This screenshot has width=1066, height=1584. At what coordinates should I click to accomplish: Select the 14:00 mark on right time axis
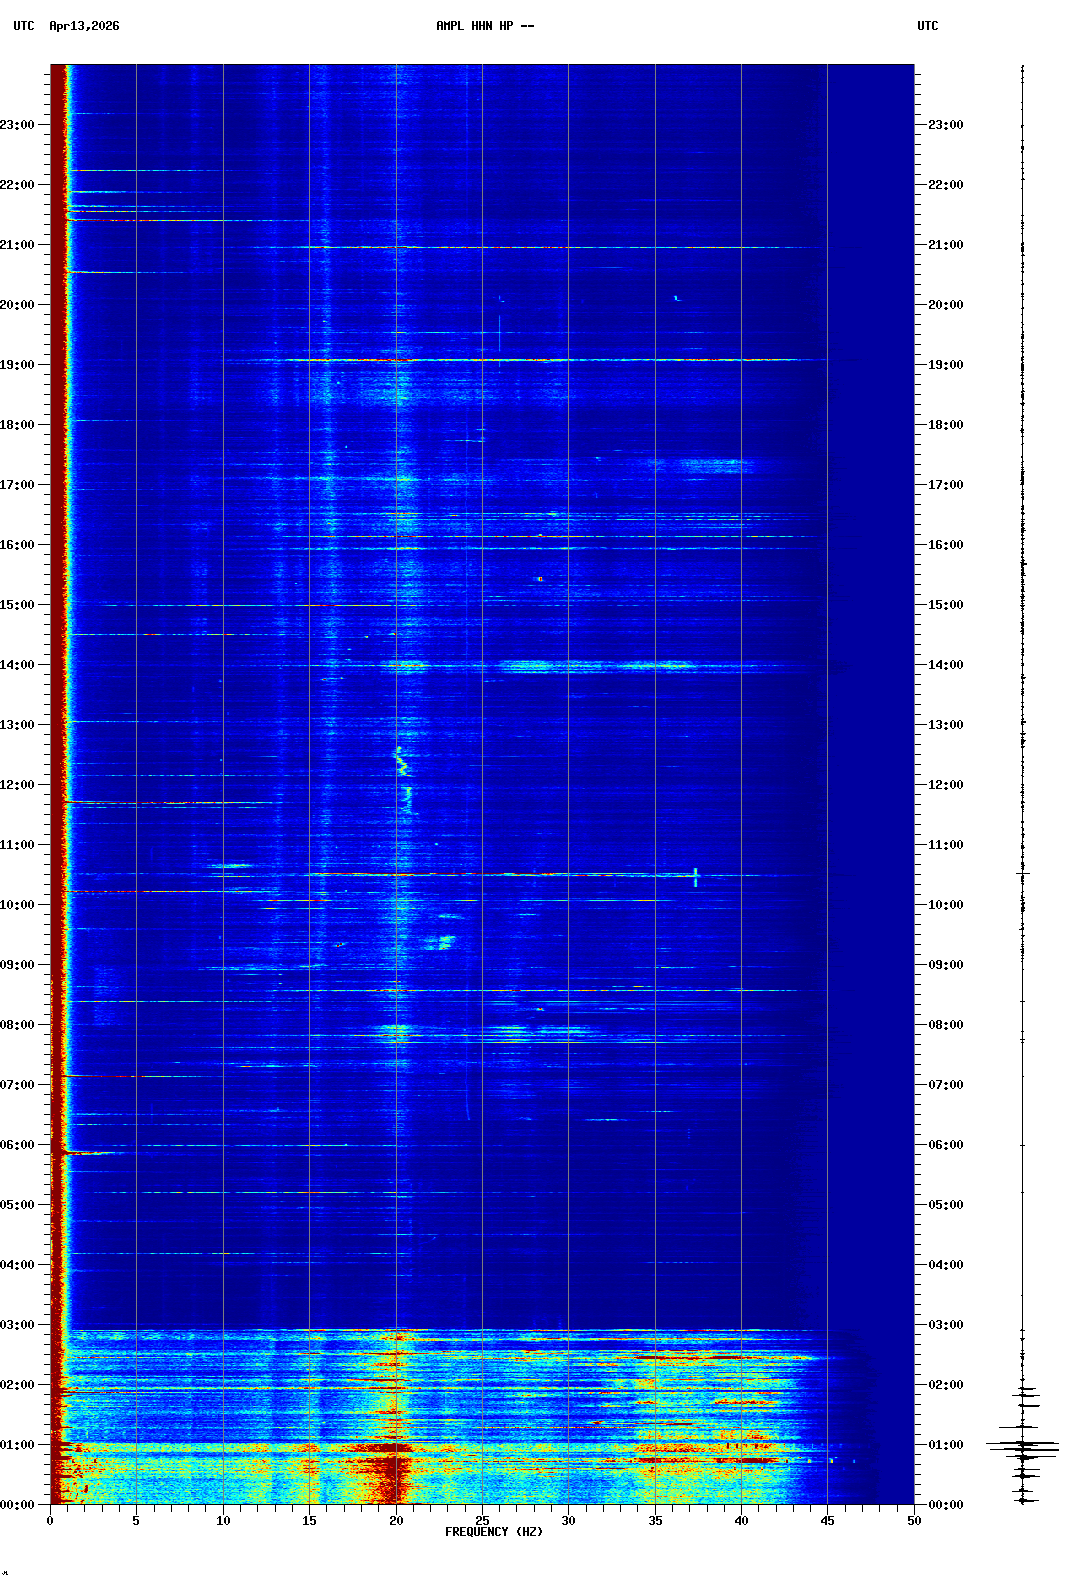(945, 665)
